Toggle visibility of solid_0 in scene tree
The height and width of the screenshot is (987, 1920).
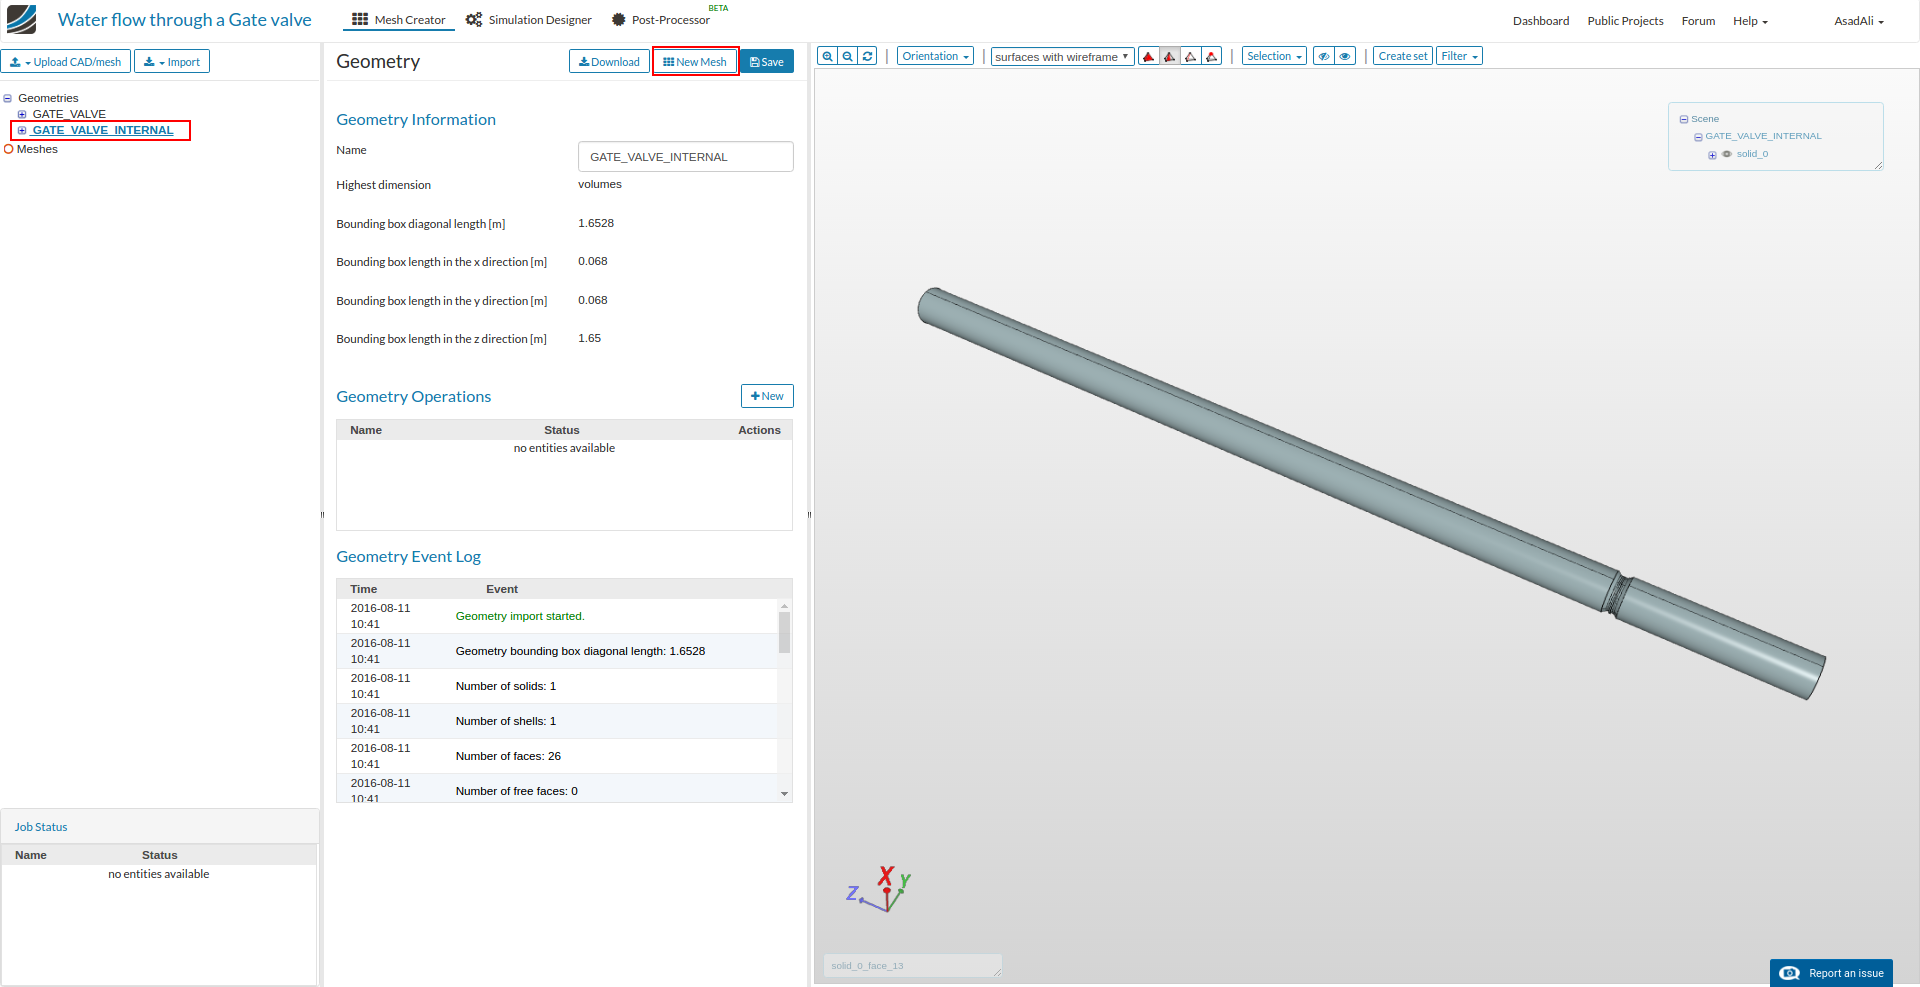(x=1727, y=154)
